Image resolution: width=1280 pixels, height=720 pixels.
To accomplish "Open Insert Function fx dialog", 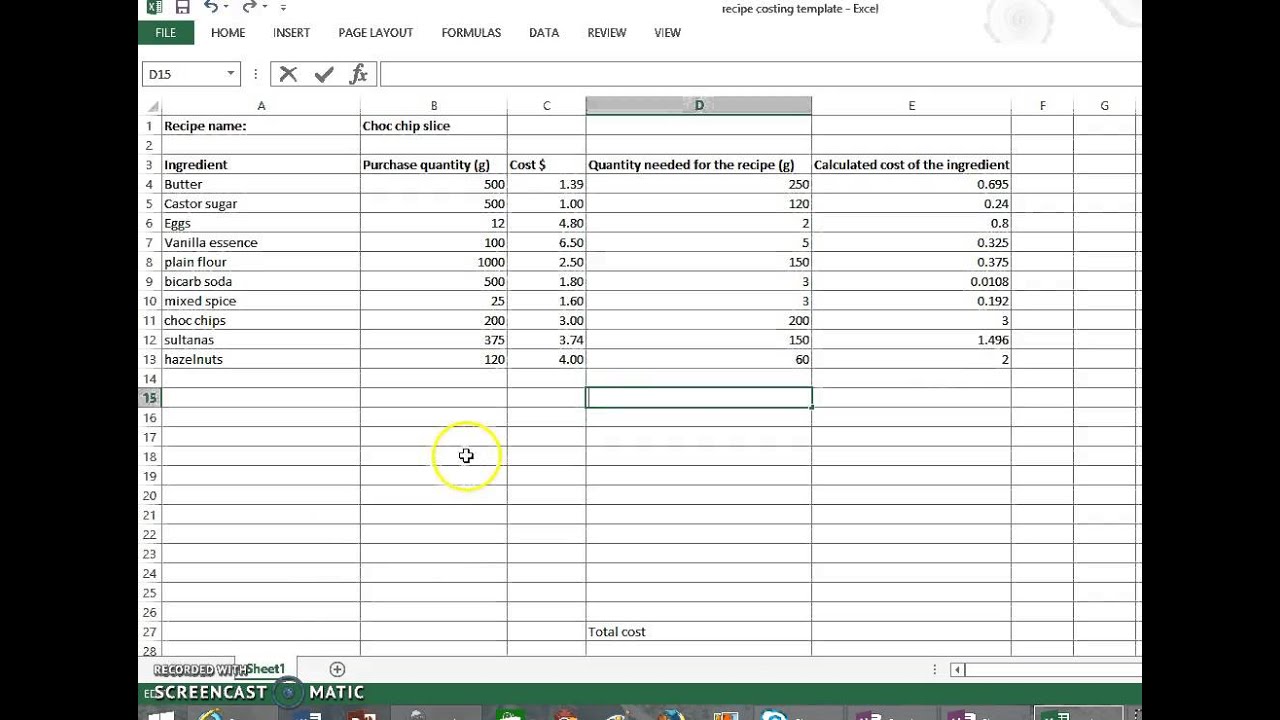I will (x=358, y=74).
